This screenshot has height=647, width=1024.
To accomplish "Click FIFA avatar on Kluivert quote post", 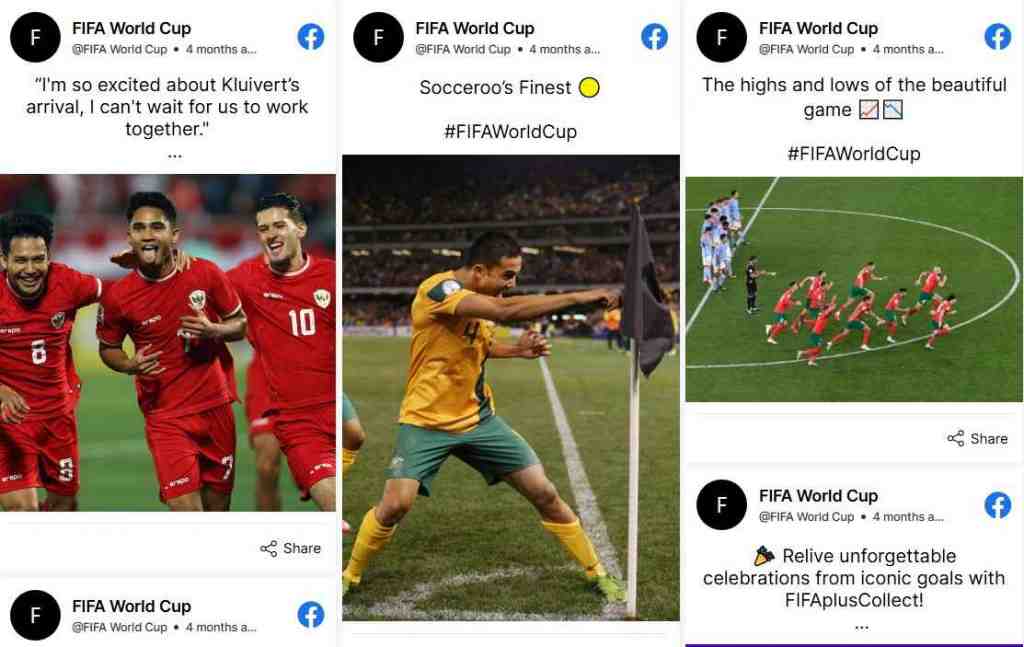I will tap(35, 37).
